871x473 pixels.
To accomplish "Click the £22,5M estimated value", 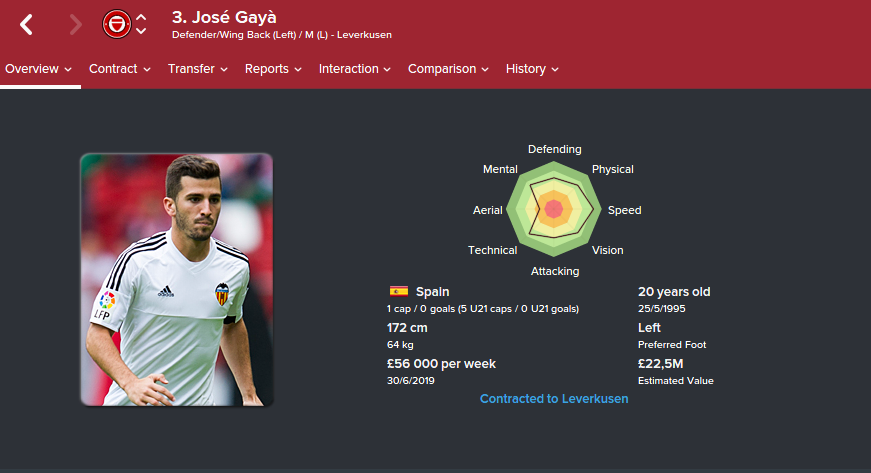I will [x=660, y=364].
